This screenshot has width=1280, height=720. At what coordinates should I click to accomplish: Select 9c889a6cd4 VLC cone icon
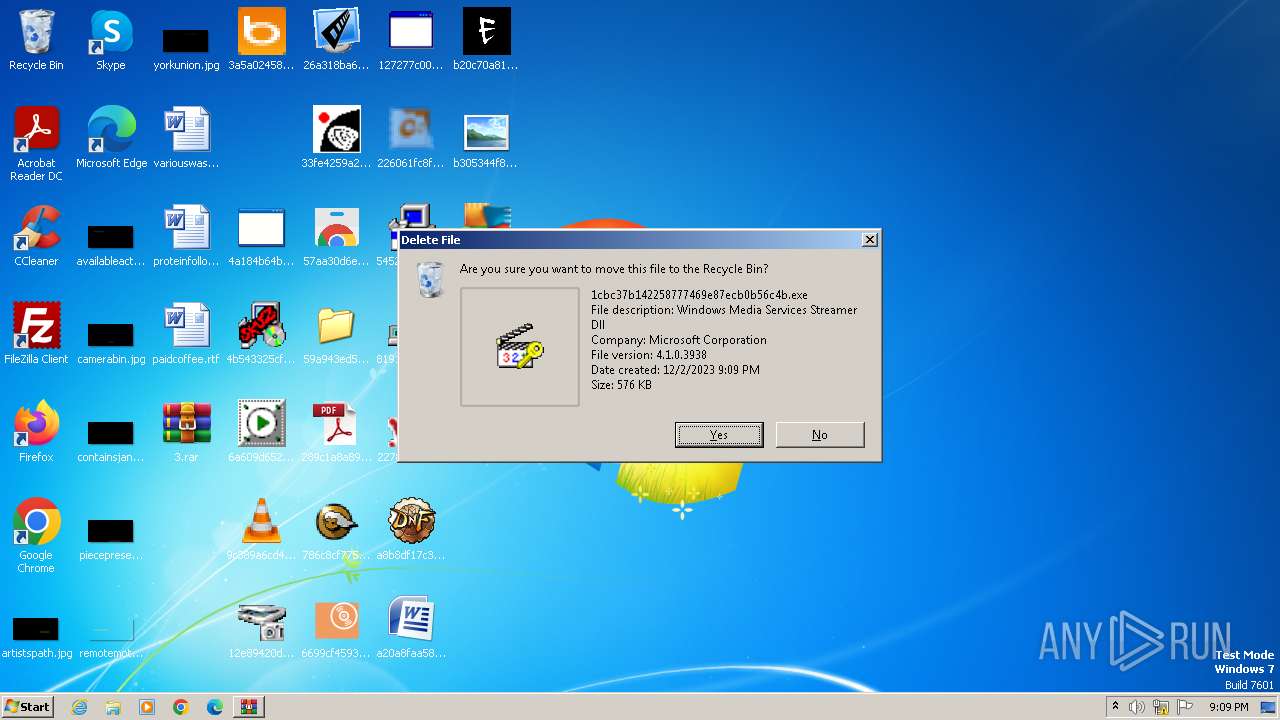tap(261, 530)
